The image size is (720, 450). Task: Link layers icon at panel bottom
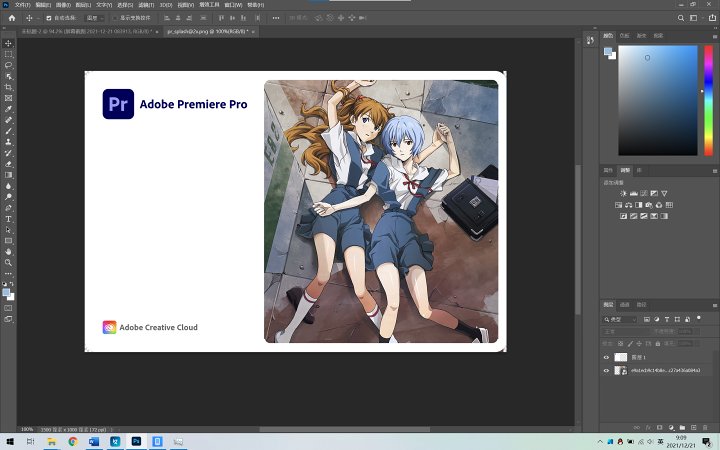[637, 428]
